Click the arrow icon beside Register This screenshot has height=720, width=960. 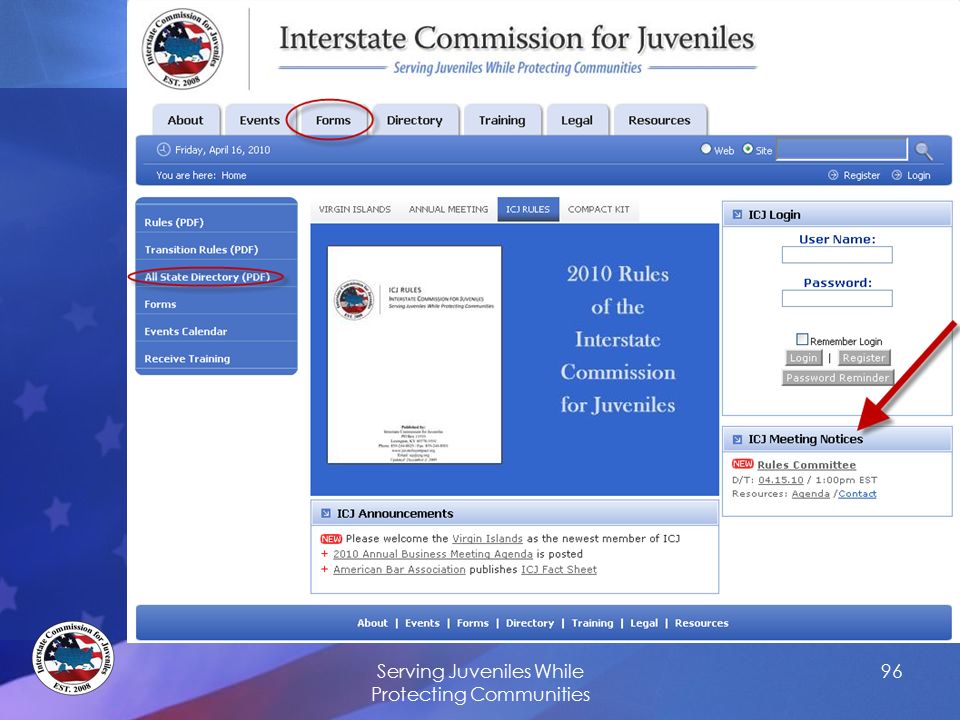click(x=833, y=175)
